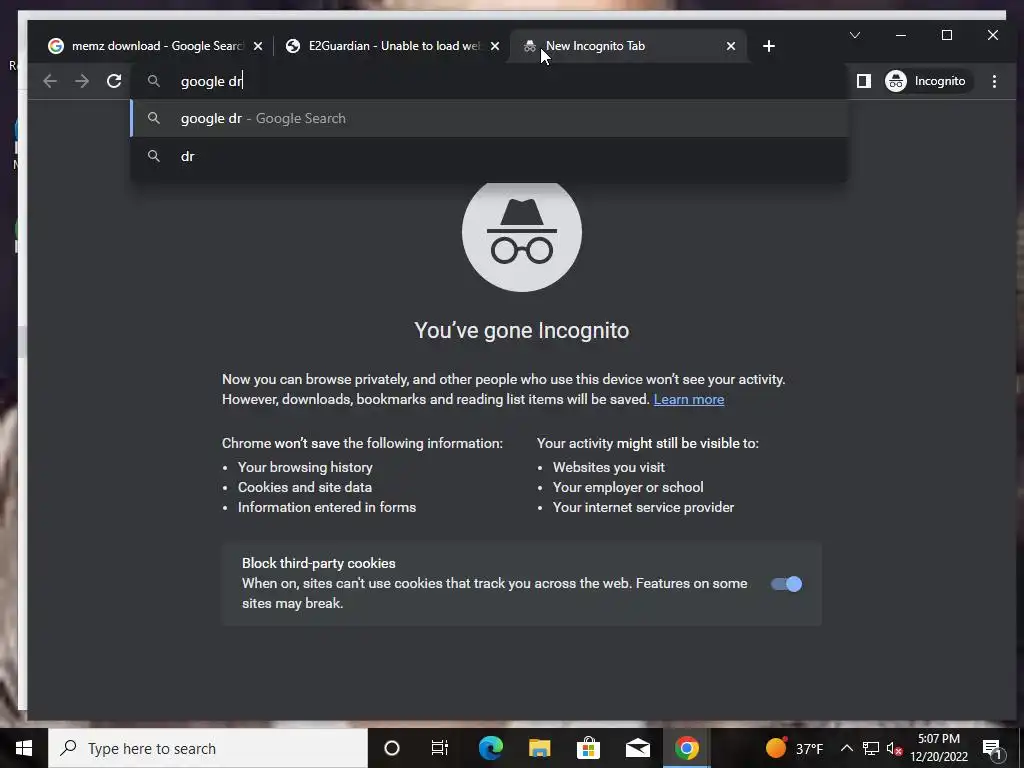Minimize the Chrome window
The image size is (1024, 768).
point(901,35)
